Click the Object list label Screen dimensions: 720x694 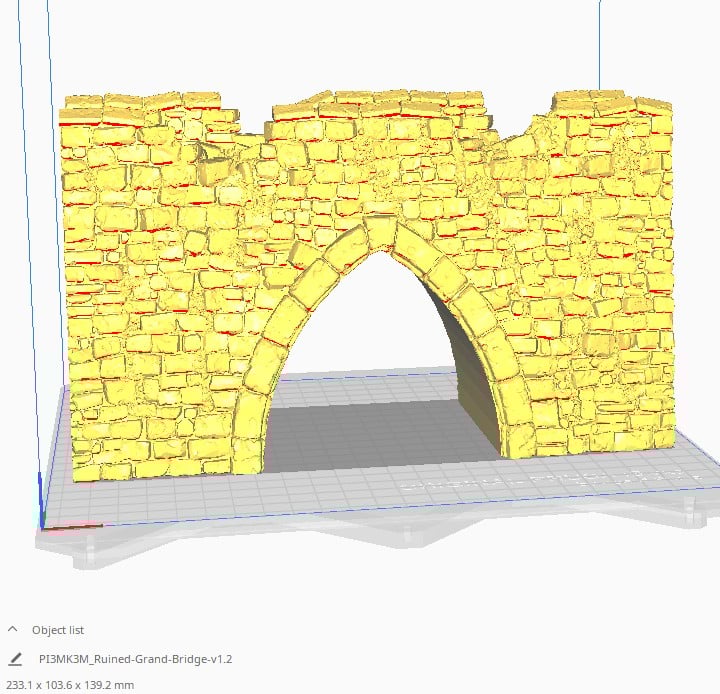pos(58,630)
